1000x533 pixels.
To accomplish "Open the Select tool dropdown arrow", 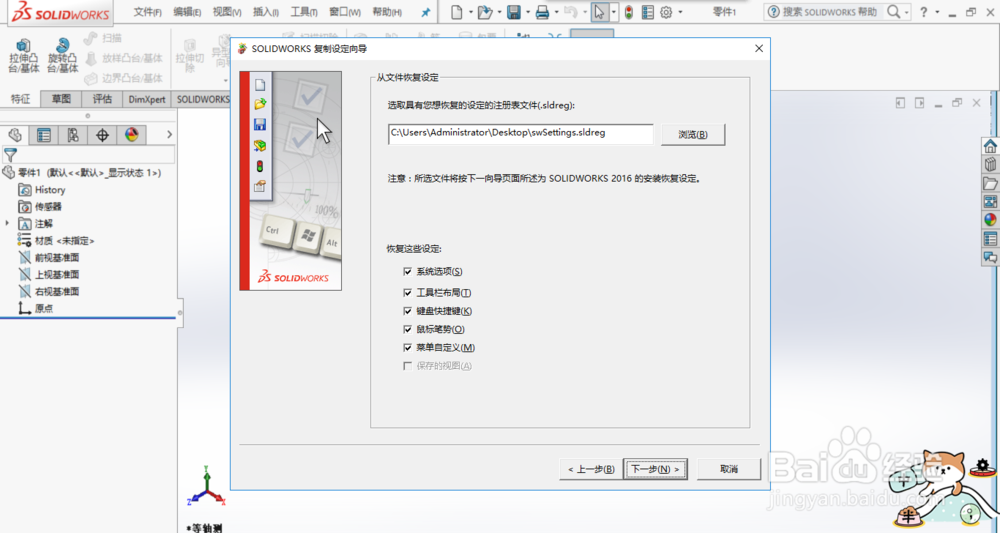I will (614, 12).
